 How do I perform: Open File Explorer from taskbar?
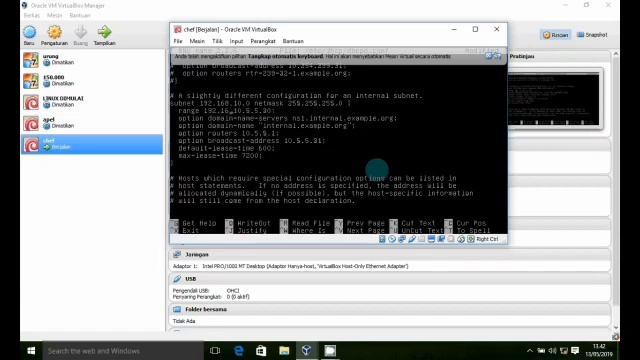tap(284, 351)
